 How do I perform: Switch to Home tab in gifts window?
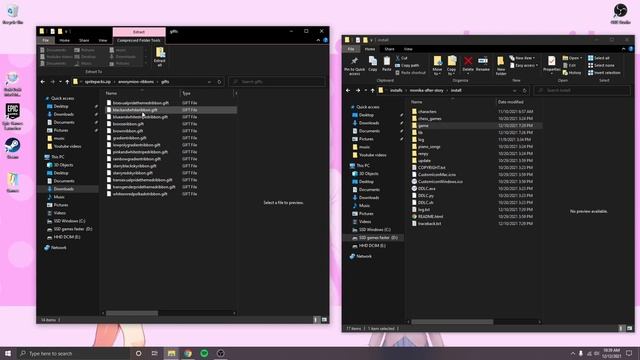click(x=64, y=40)
